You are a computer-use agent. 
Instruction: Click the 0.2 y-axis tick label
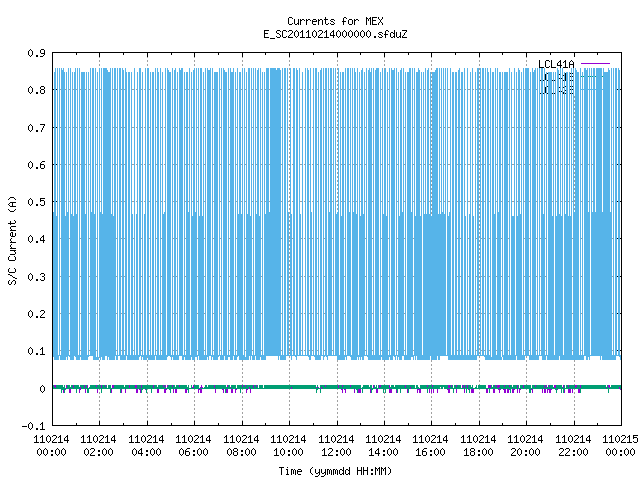pos(36,314)
